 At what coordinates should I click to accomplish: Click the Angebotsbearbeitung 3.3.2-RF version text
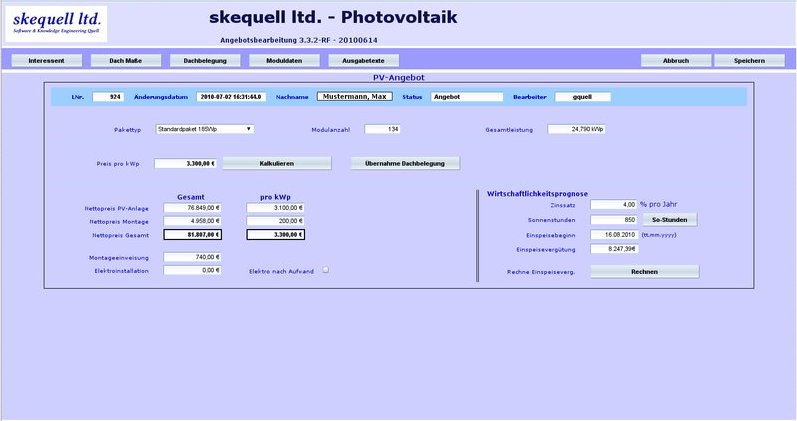pos(299,40)
